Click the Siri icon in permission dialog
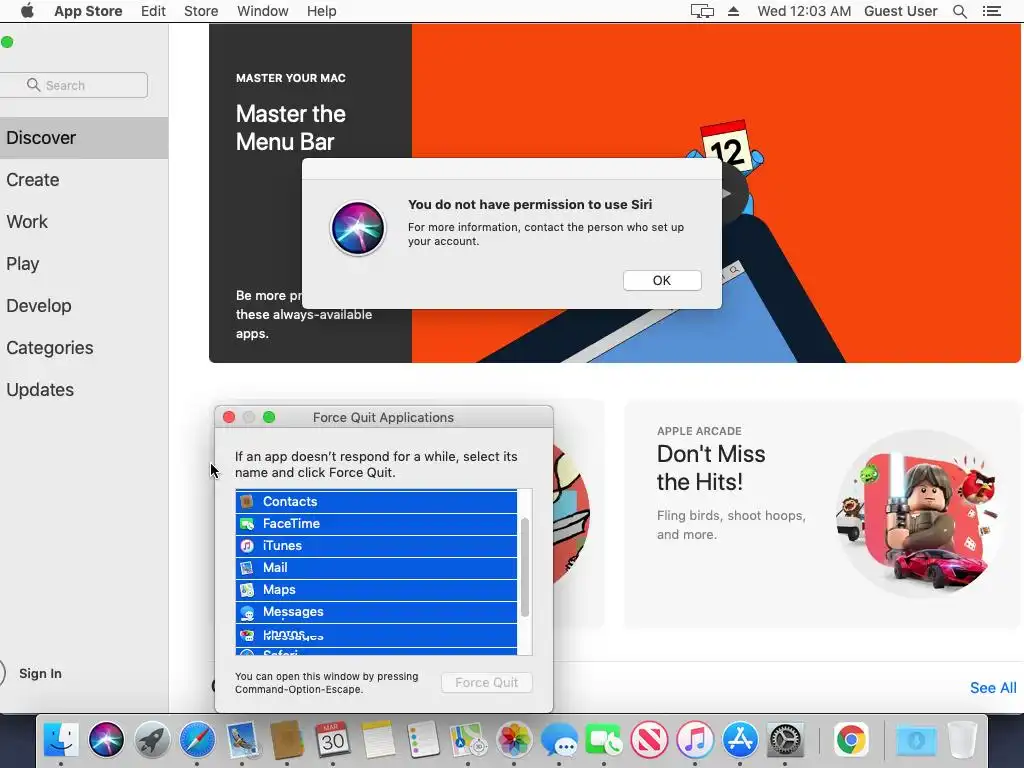 pos(358,229)
